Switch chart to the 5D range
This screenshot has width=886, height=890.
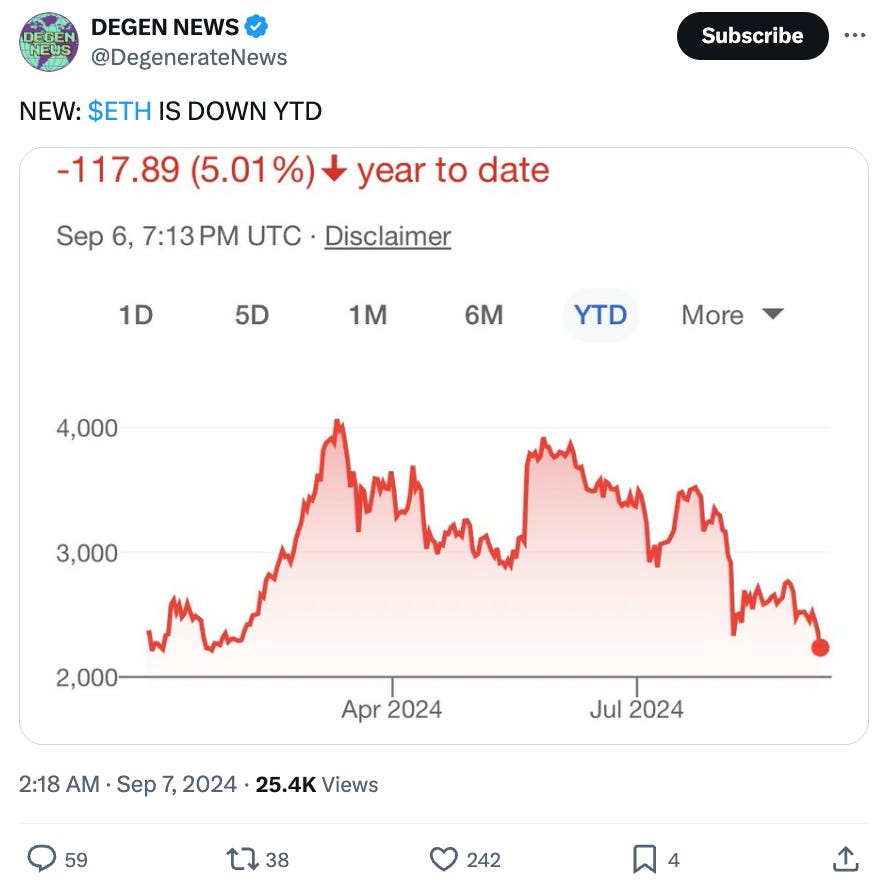coord(252,315)
